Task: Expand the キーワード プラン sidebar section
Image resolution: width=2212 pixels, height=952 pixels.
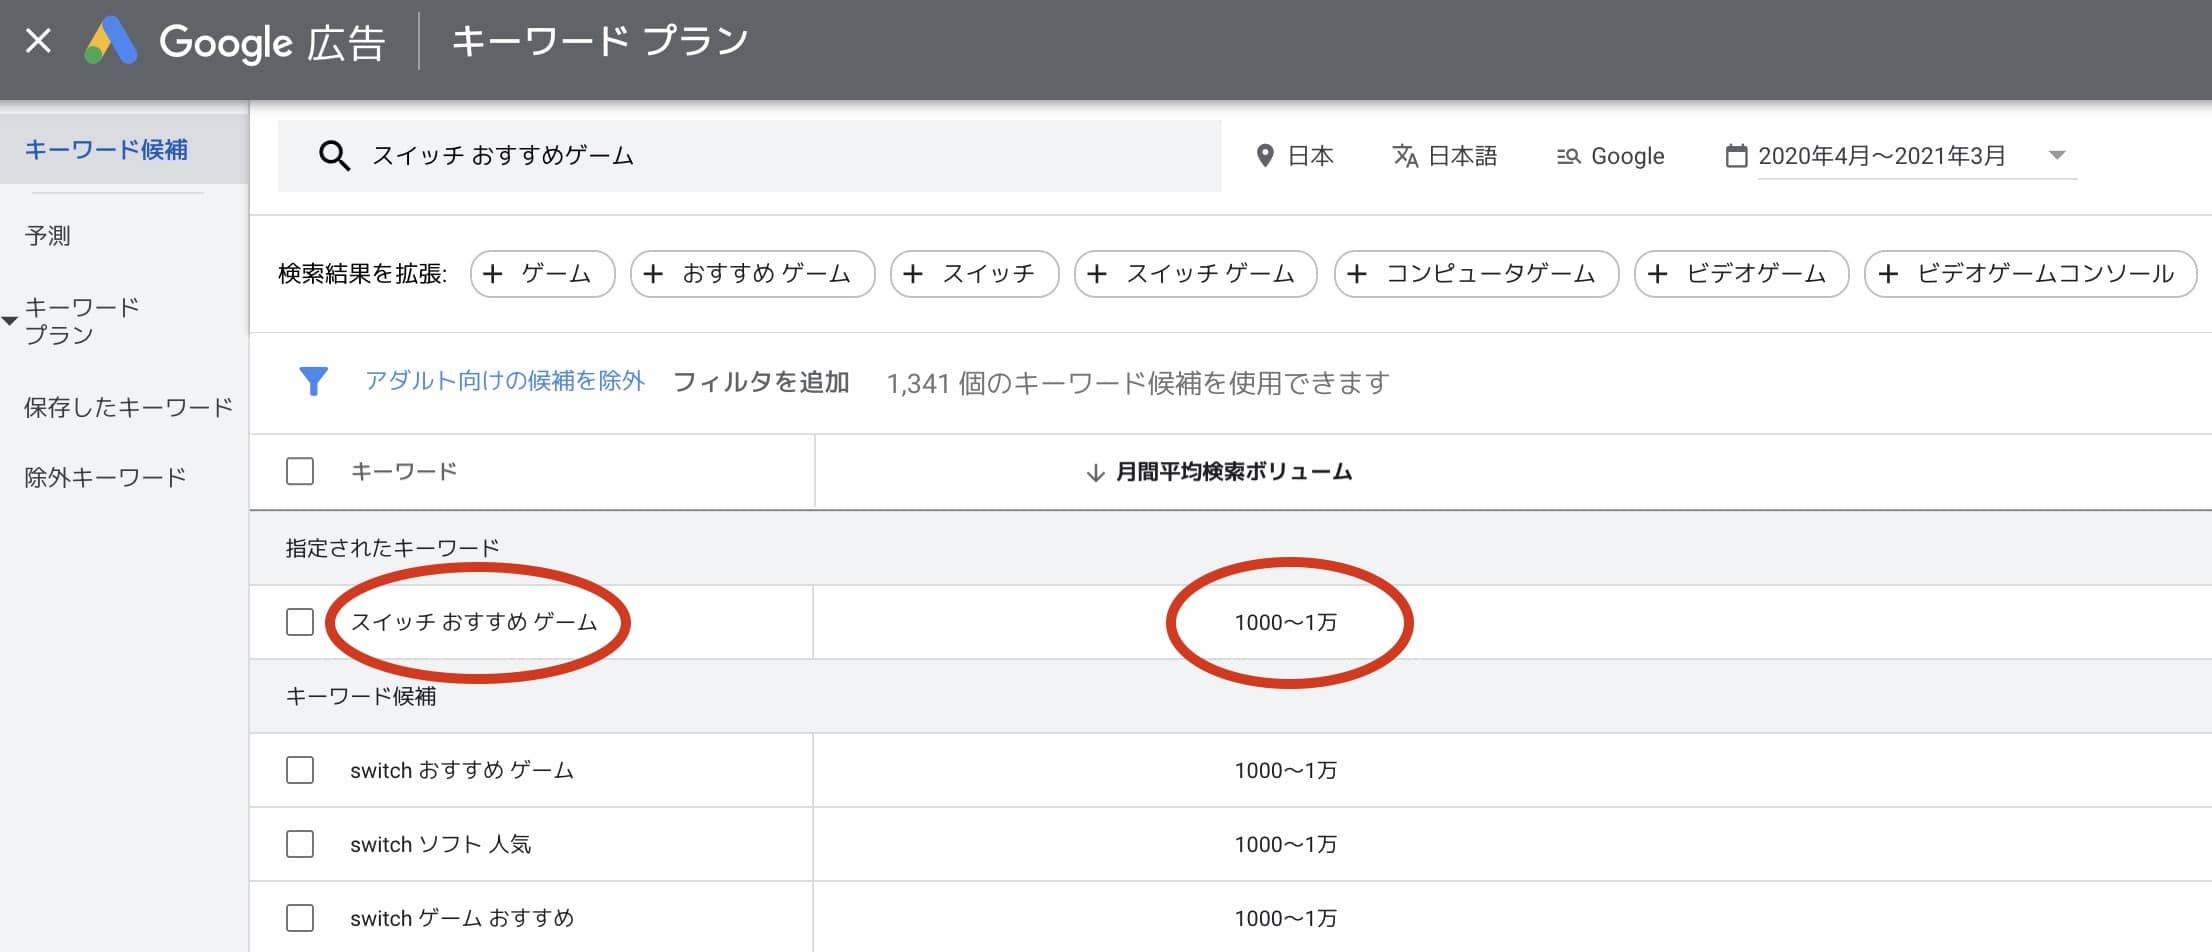Action: [10, 321]
